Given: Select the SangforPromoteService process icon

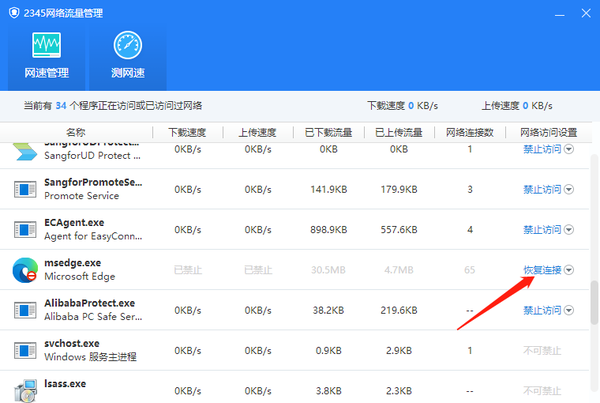Looking at the screenshot, I should pos(24,189).
